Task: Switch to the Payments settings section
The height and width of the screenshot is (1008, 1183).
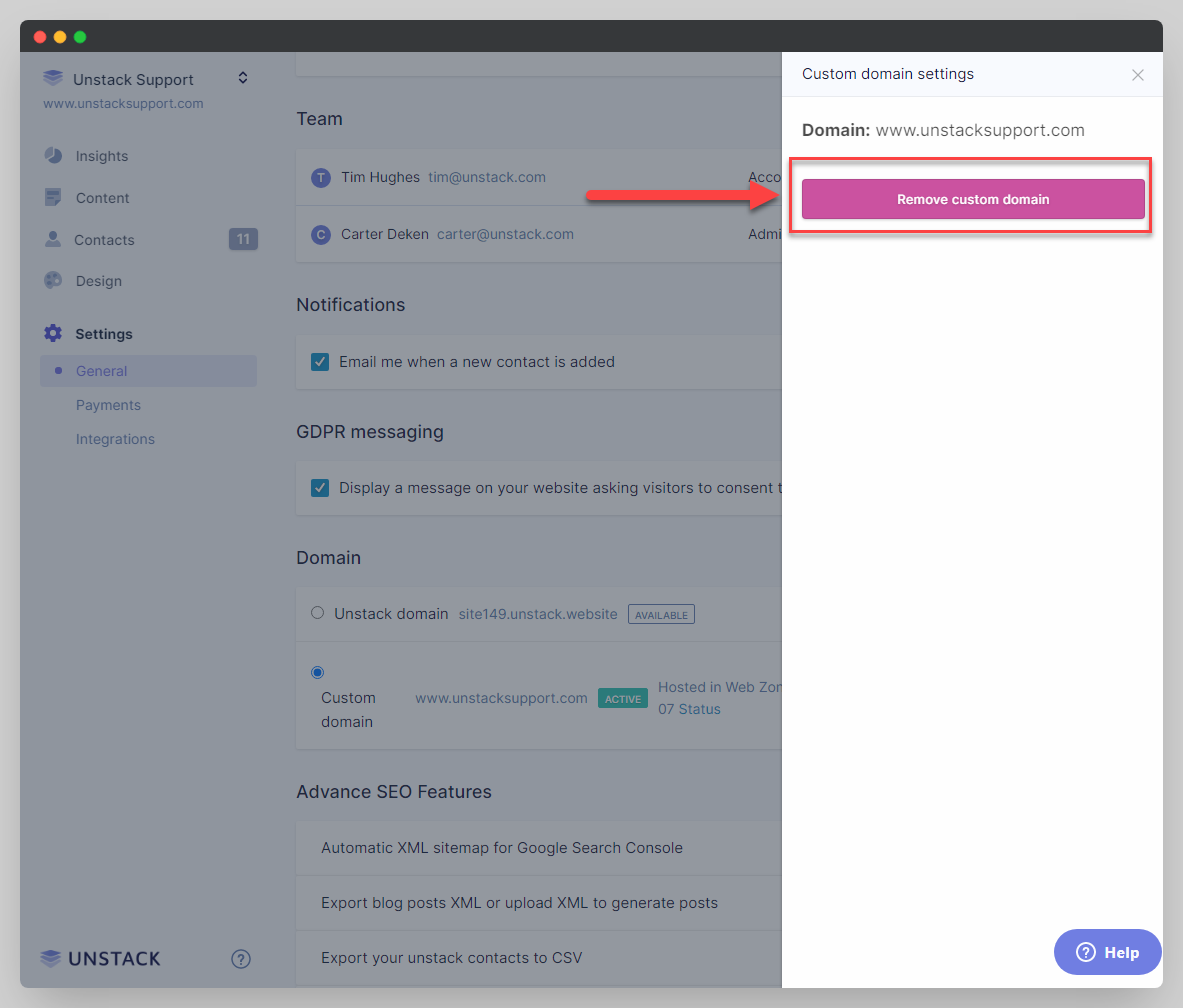Action: click(108, 405)
